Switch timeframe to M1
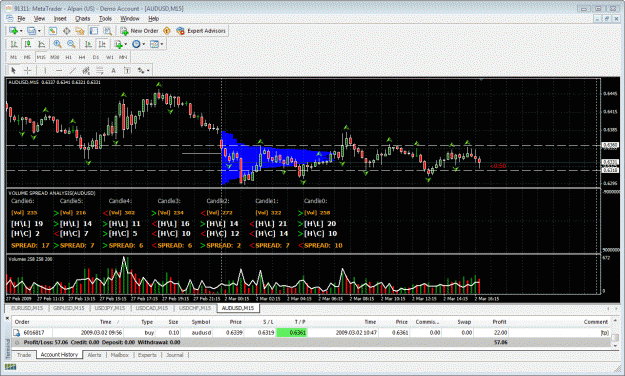Screen dimensions: 625x376 pyautogui.click(x=14, y=57)
